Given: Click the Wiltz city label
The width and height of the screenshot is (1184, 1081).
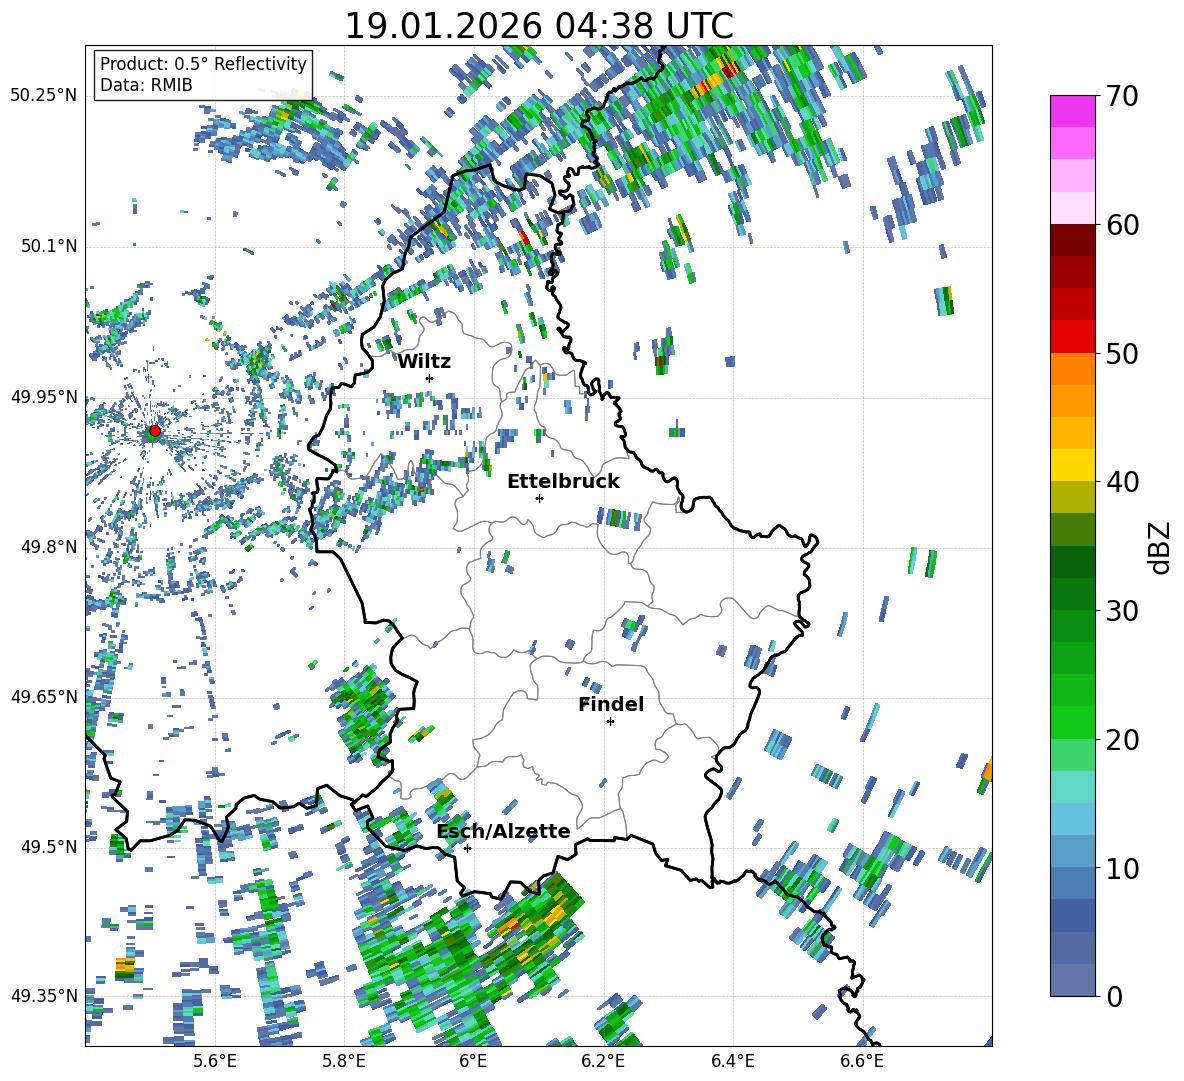Looking at the screenshot, I should 424,362.
